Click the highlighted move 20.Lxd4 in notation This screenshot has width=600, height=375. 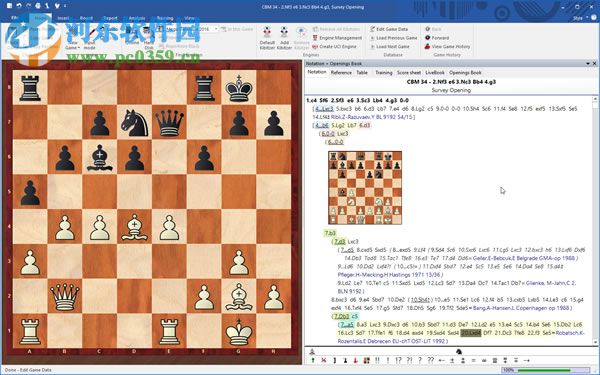tap(471, 333)
